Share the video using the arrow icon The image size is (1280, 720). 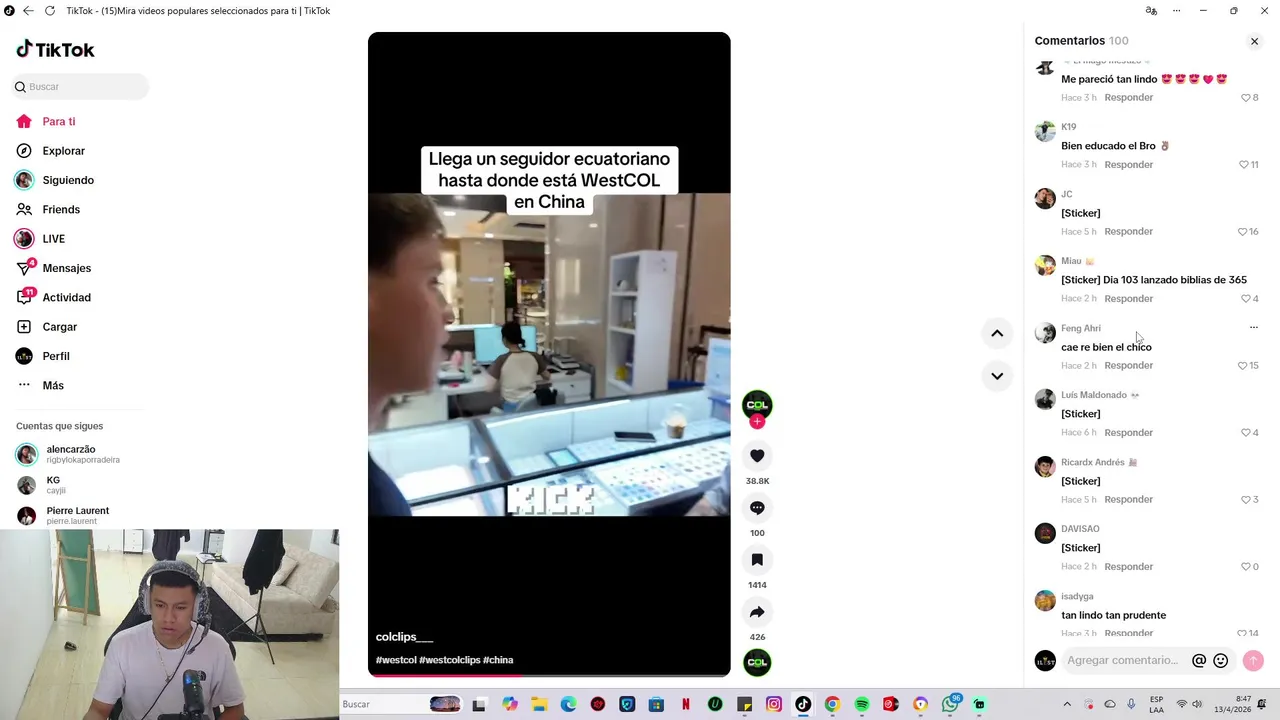click(757, 612)
